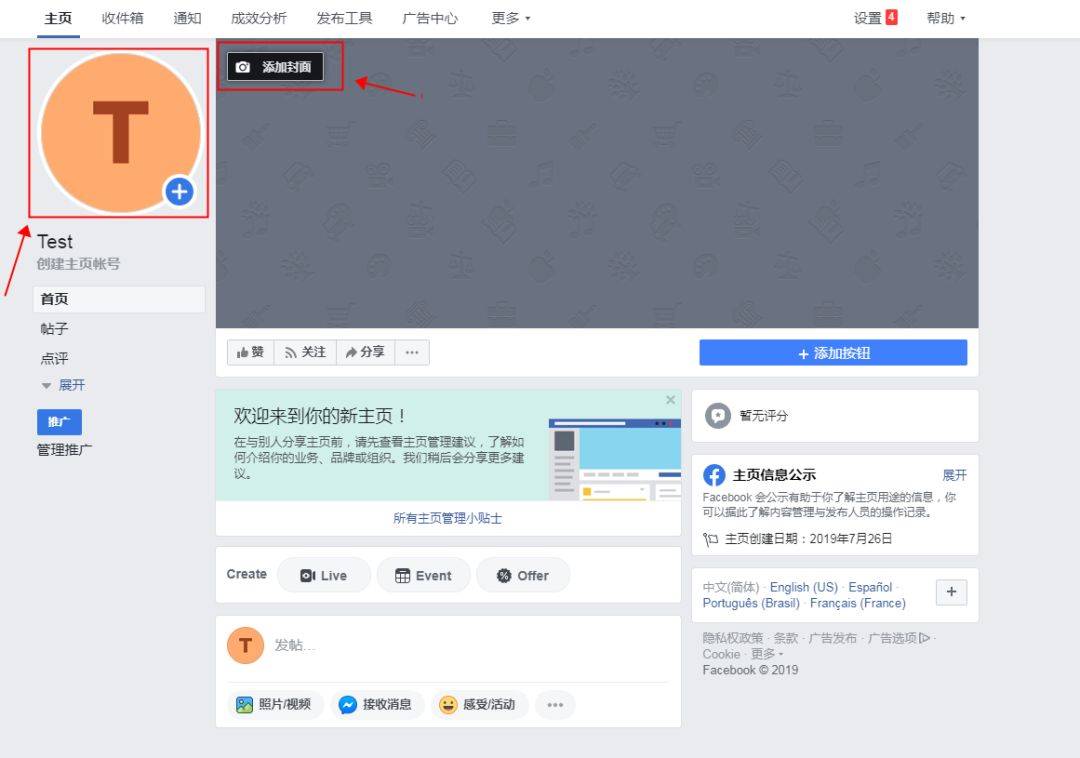Image resolution: width=1080 pixels, height=758 pixels.
Task: Click the blue plus on profile picture
Action: [x=179, y=191]
